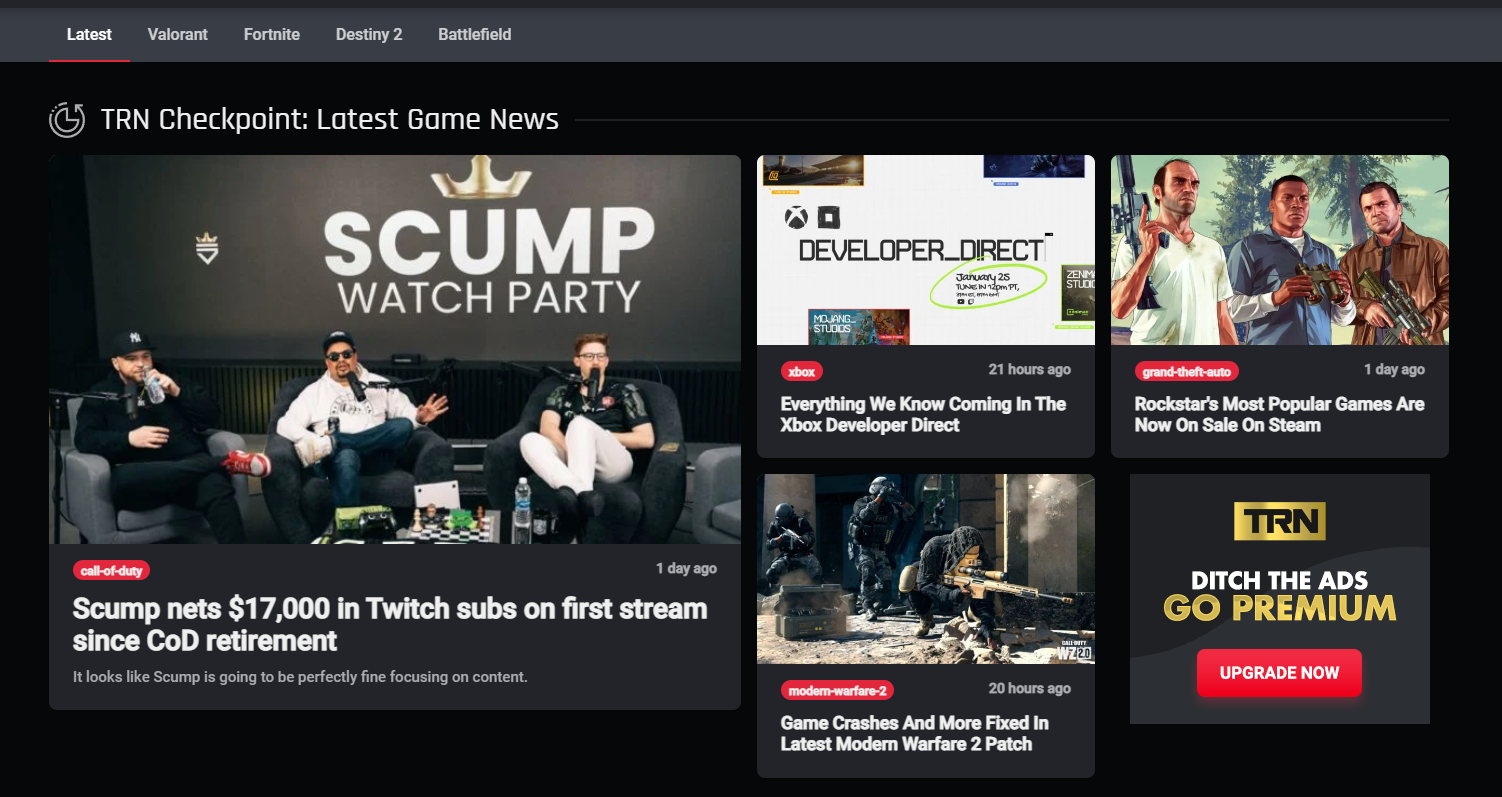1502x797 pixels.
Task: Click the grand-theft-auto tag badge
Action: (x=1187, y=372)
